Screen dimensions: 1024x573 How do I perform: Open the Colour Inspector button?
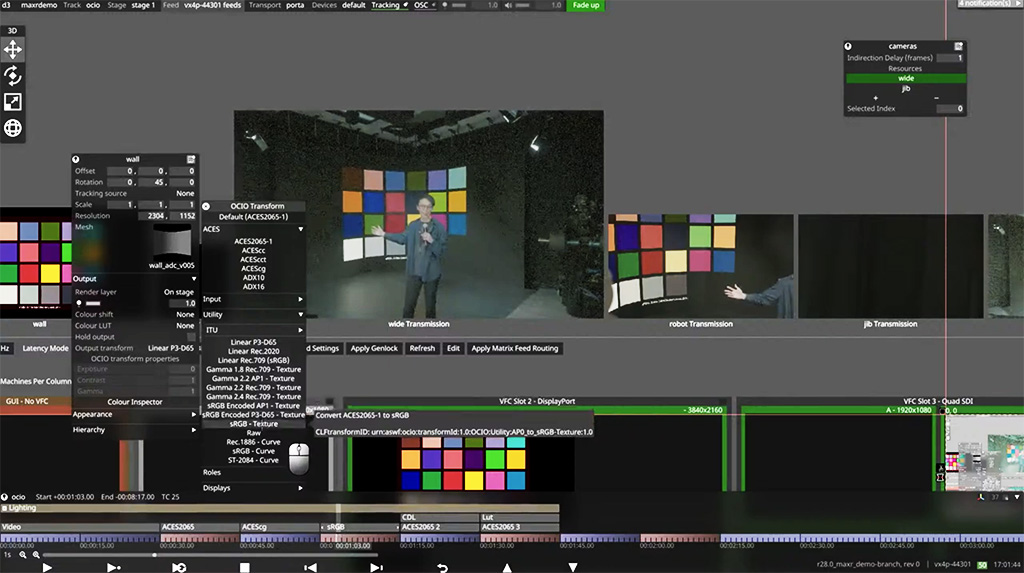pos(135,402)
